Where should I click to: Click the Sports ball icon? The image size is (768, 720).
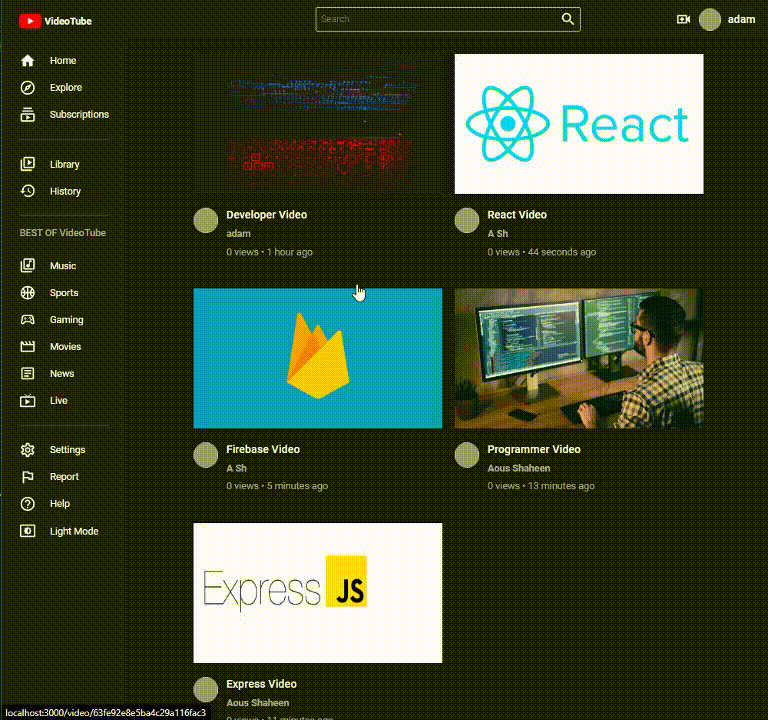tap(27, 292)
